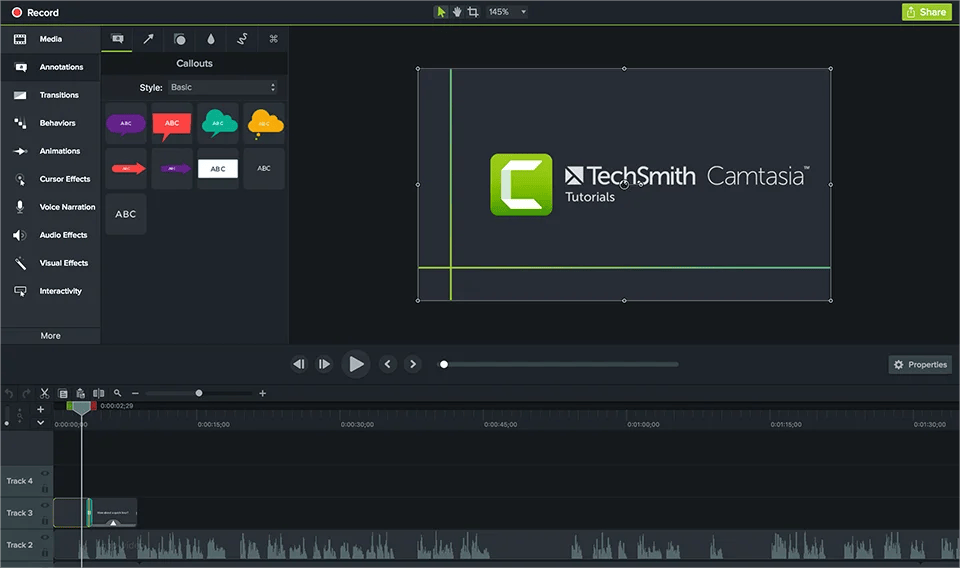Open the Properties panel
This screenshot has height=568, width=960.
tap(920, 365)
